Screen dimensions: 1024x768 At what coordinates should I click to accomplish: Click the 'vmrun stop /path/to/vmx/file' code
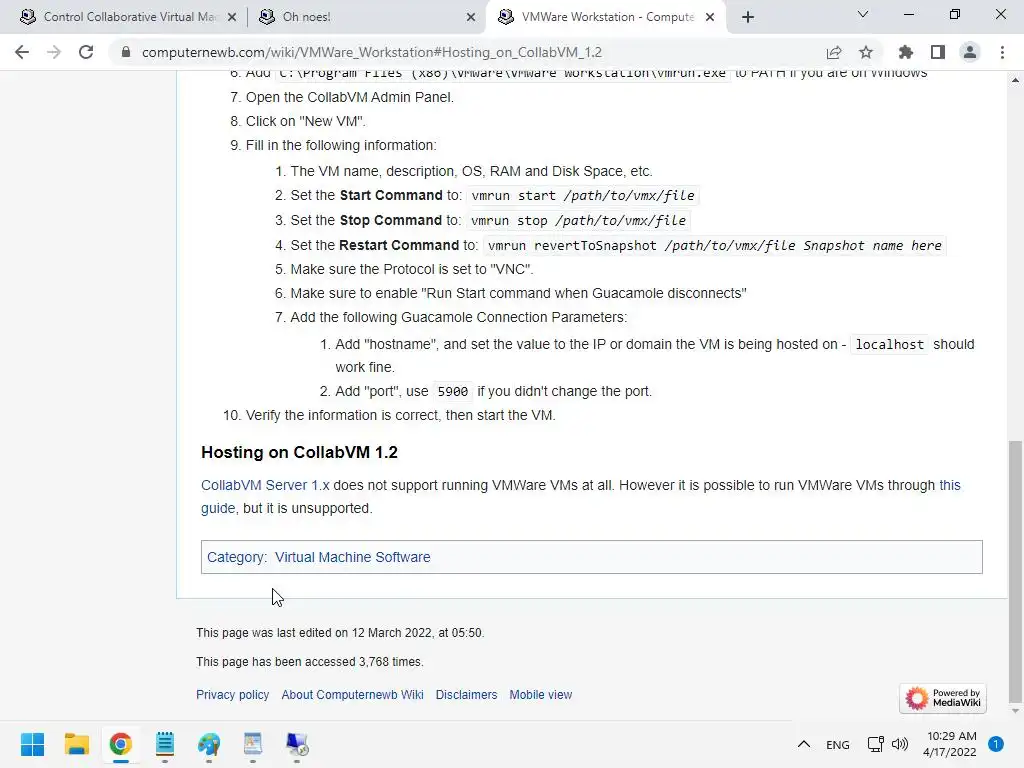(x=578, y=221)
